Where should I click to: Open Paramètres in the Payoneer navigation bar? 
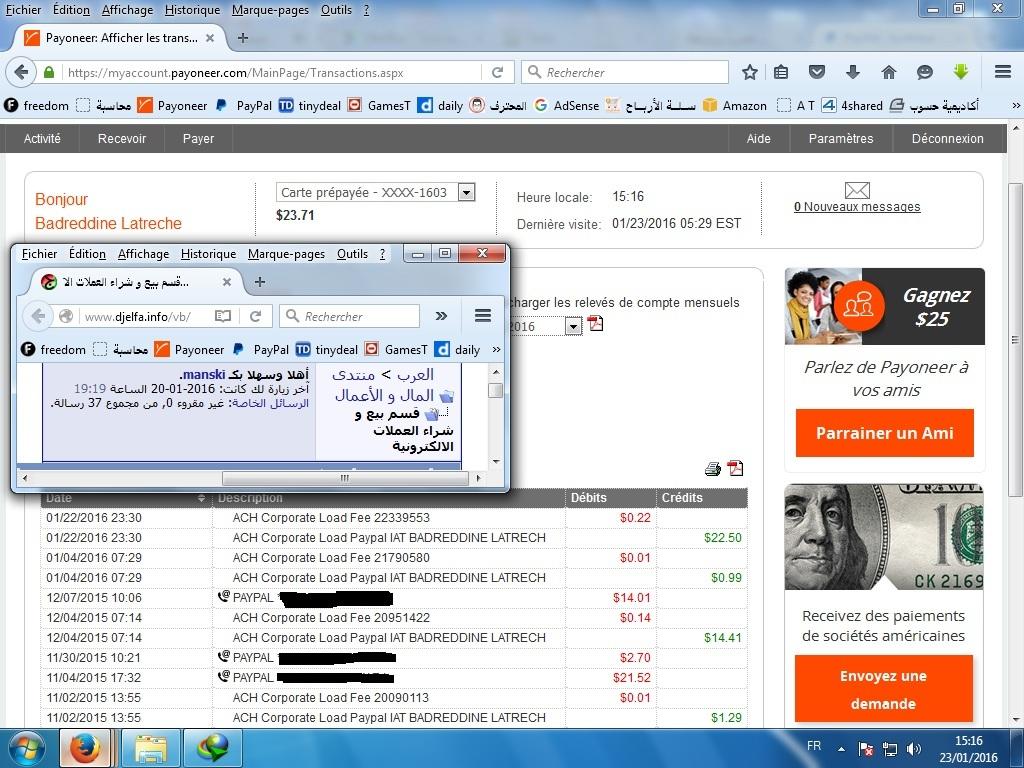coord(840,138)
